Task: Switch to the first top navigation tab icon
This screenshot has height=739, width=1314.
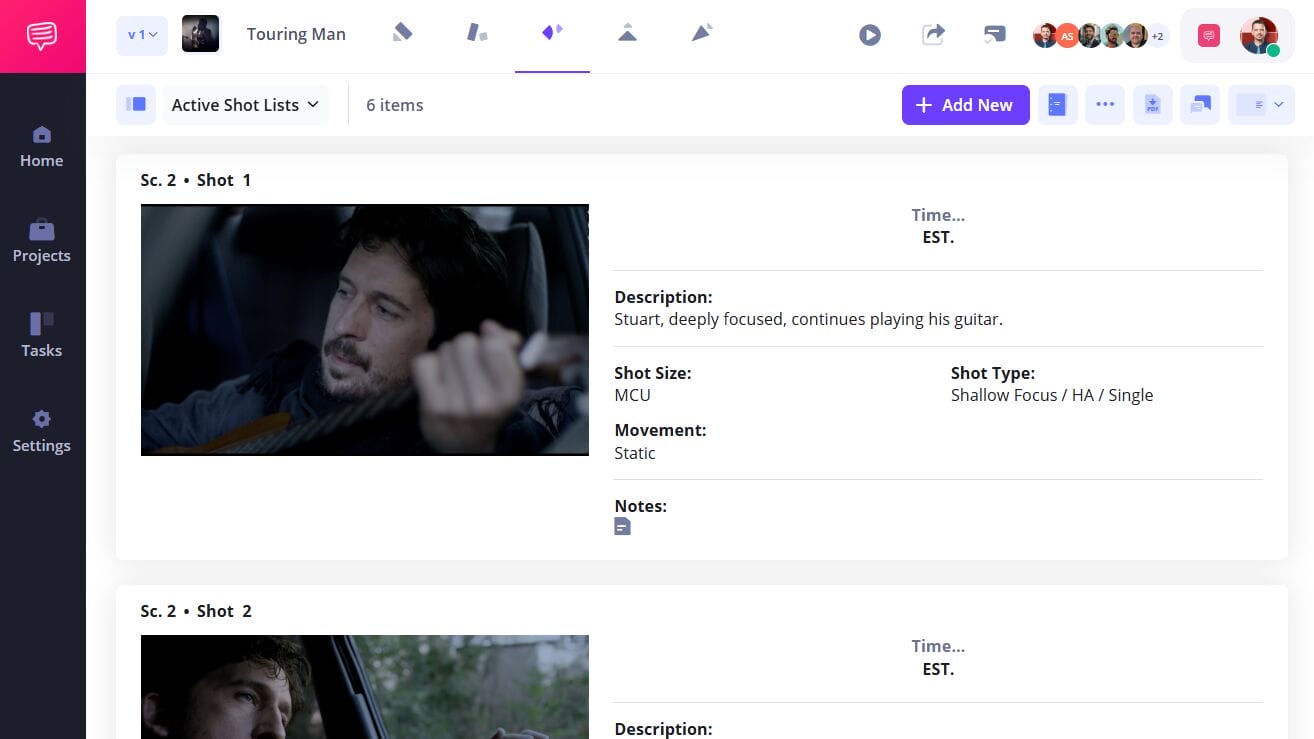Action: (402, 33)
